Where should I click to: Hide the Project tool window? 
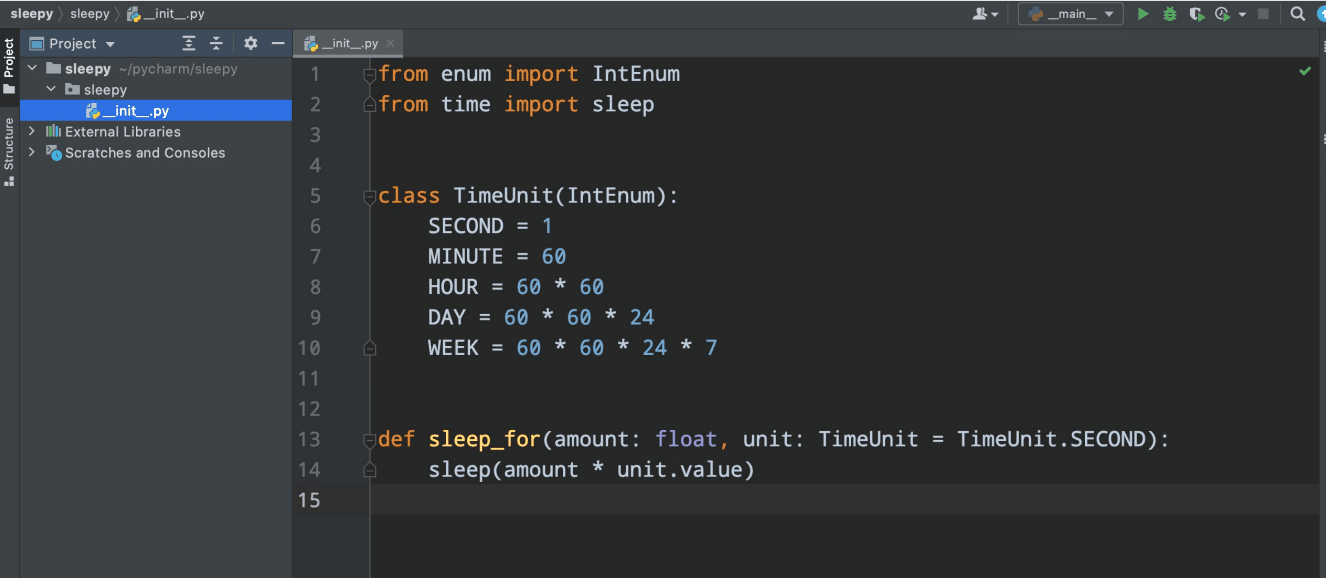[x=278, y=44]
